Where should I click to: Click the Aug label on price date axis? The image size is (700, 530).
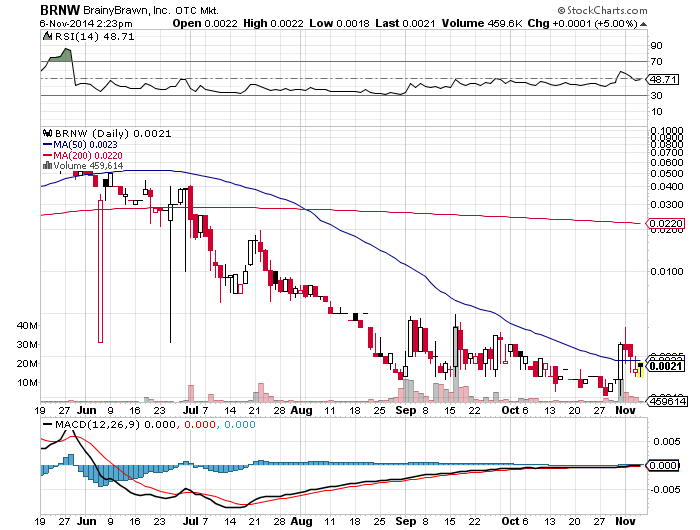301,410
